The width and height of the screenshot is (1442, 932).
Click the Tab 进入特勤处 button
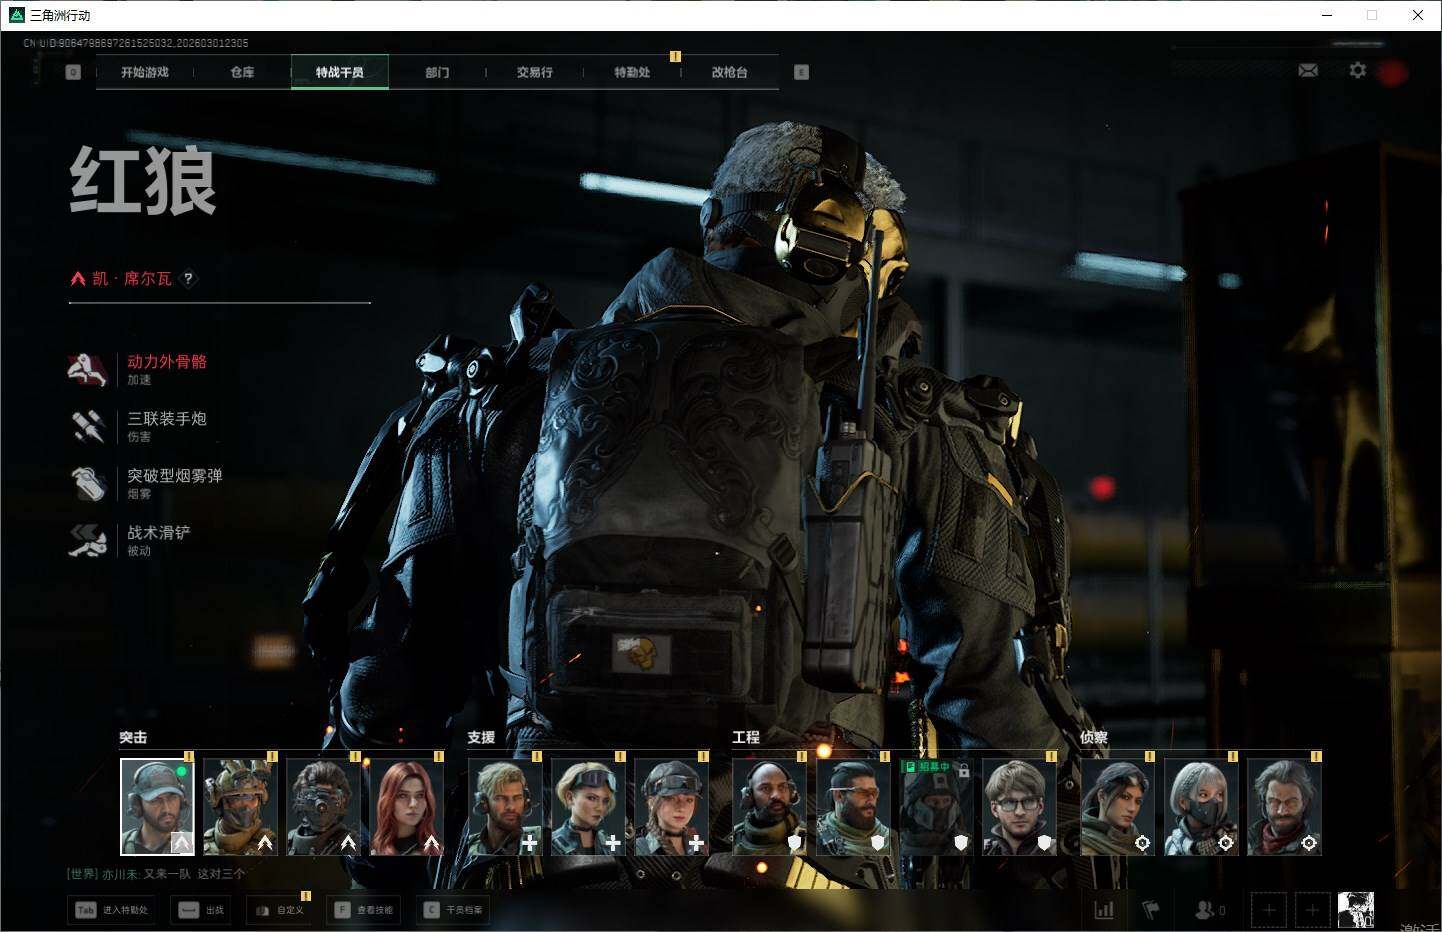pos(112,910)
